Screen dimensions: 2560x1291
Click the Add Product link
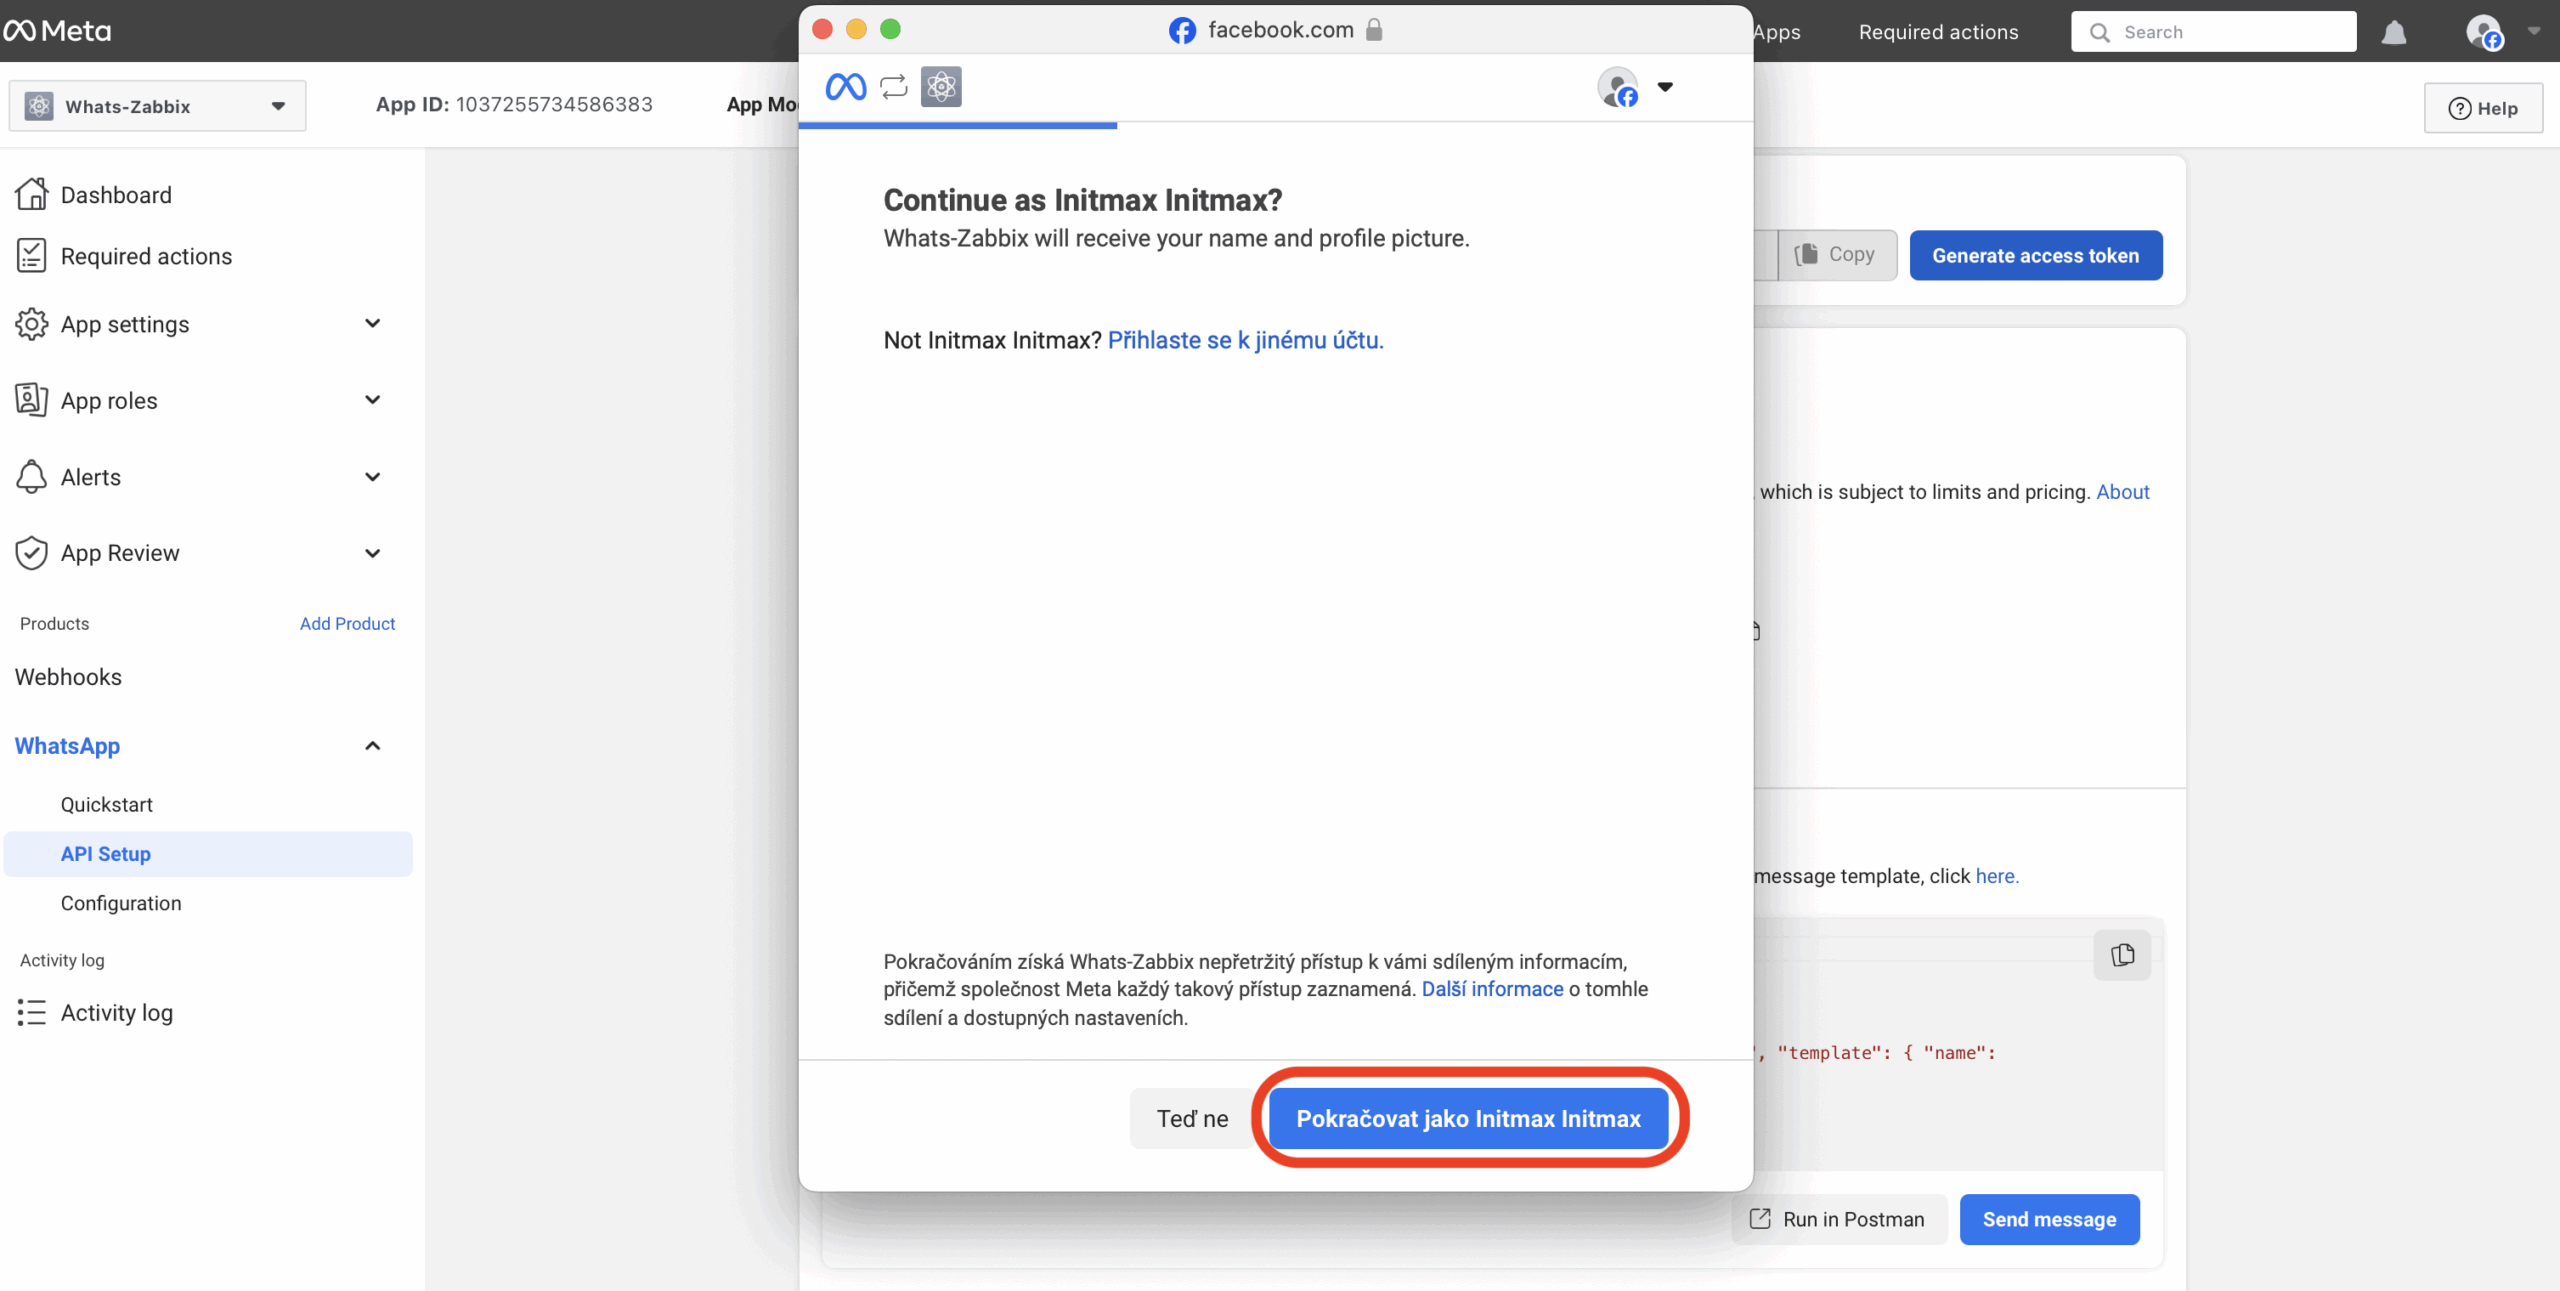(x=347, y=623)
